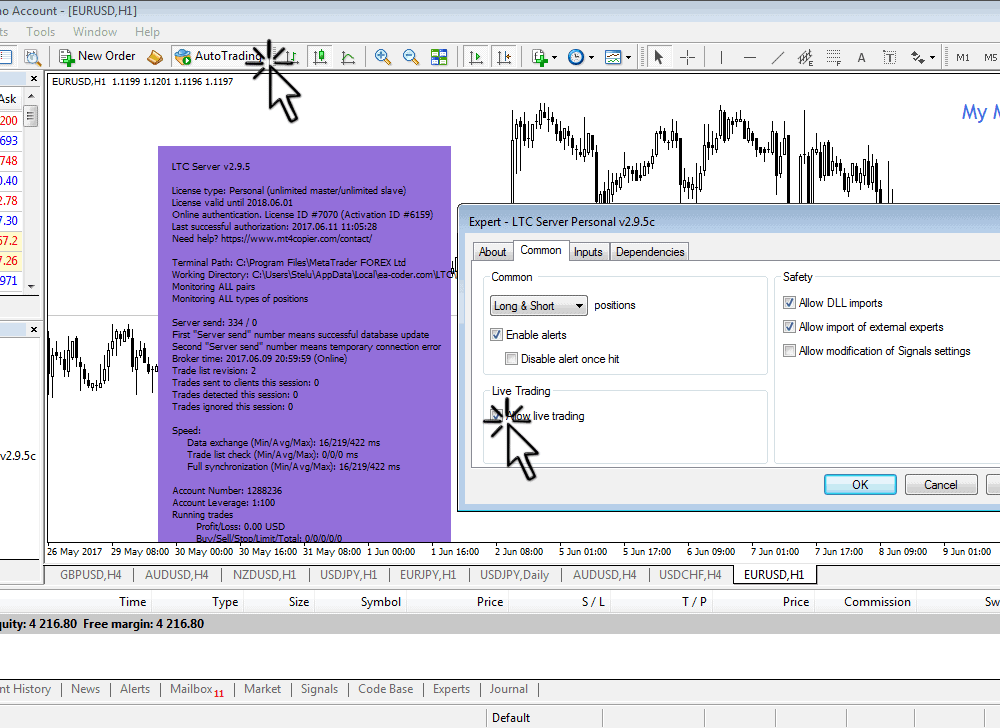Enable Allow modification of Signals settings

(x=790, y=351)
